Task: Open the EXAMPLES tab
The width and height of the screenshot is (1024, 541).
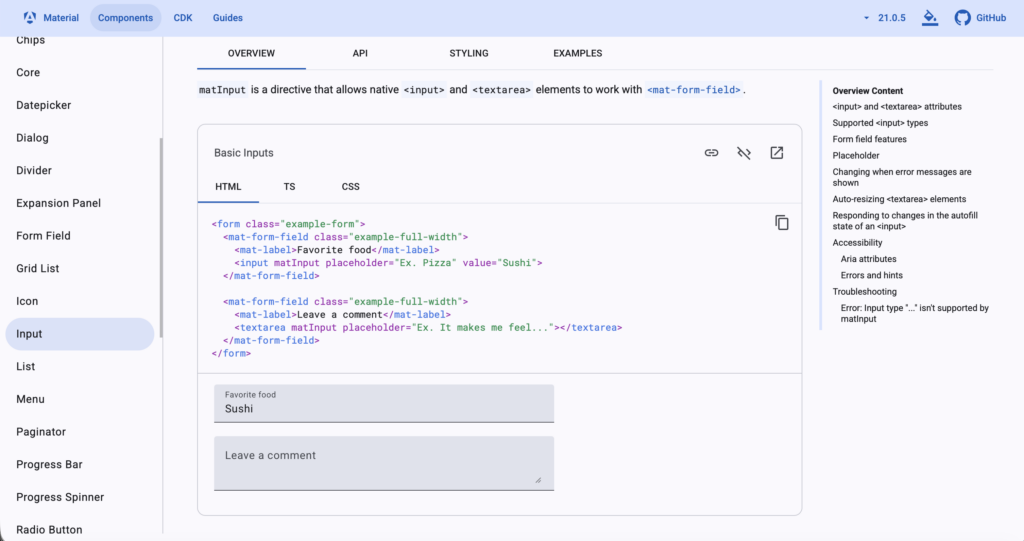Action: (578, 53)
